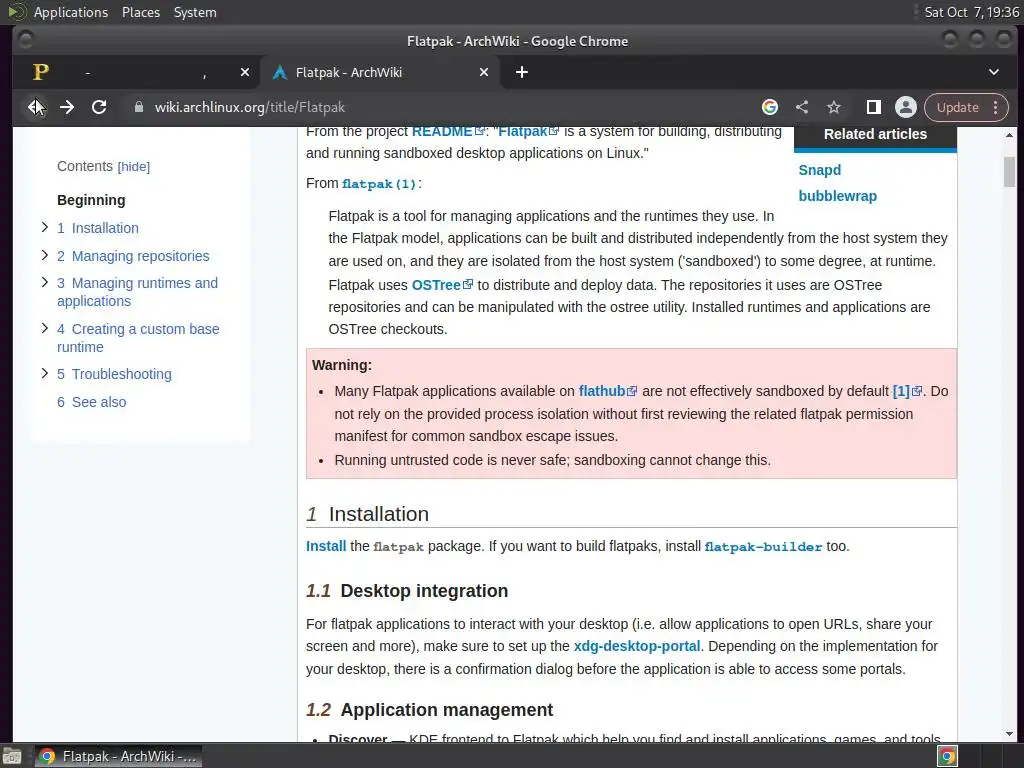This screenshot has width=1024, height=768.
Task: Click the Chrome icon in the bottom-right tray
Action: point(947,756)
